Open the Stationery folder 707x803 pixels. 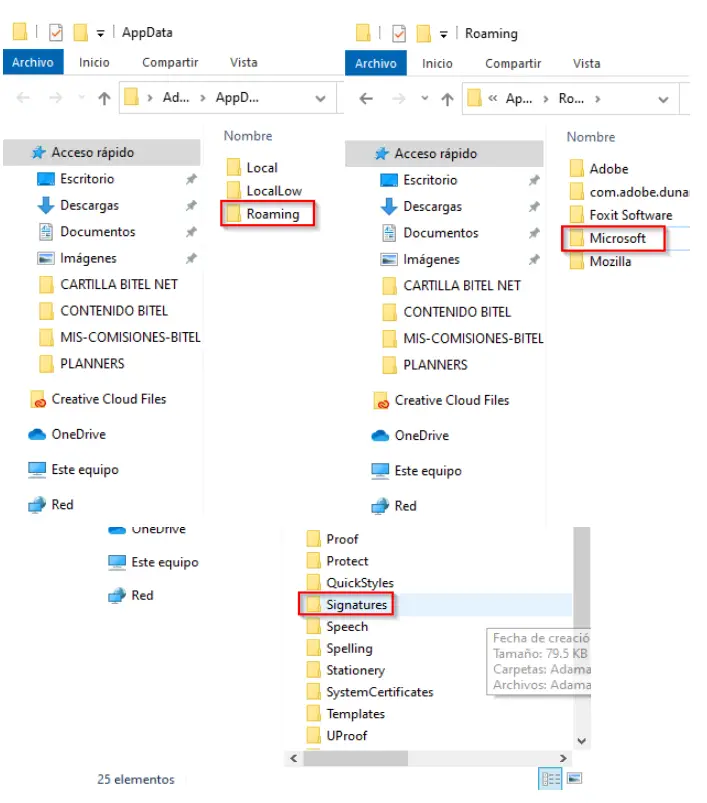pyautogui.click(x=346, y=670)
